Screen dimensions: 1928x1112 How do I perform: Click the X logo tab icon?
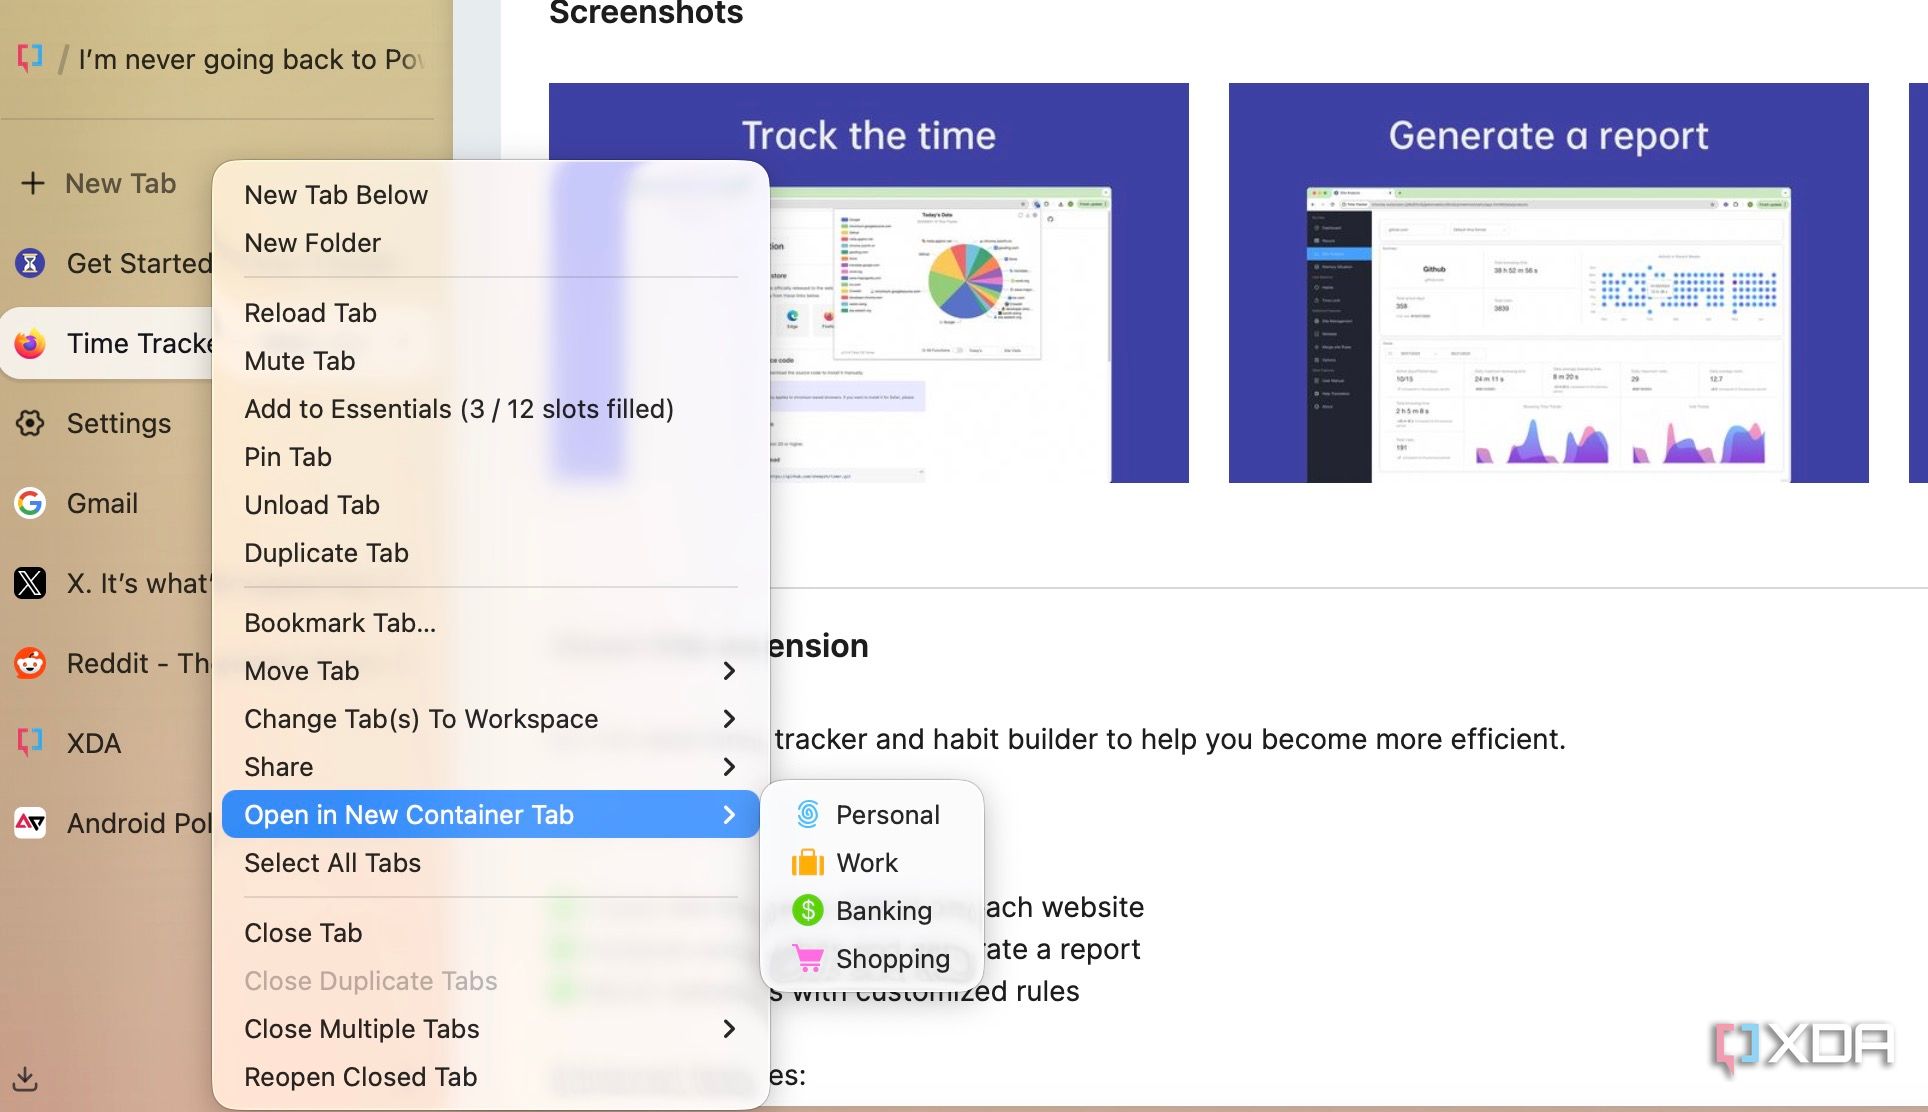(30, 583)
